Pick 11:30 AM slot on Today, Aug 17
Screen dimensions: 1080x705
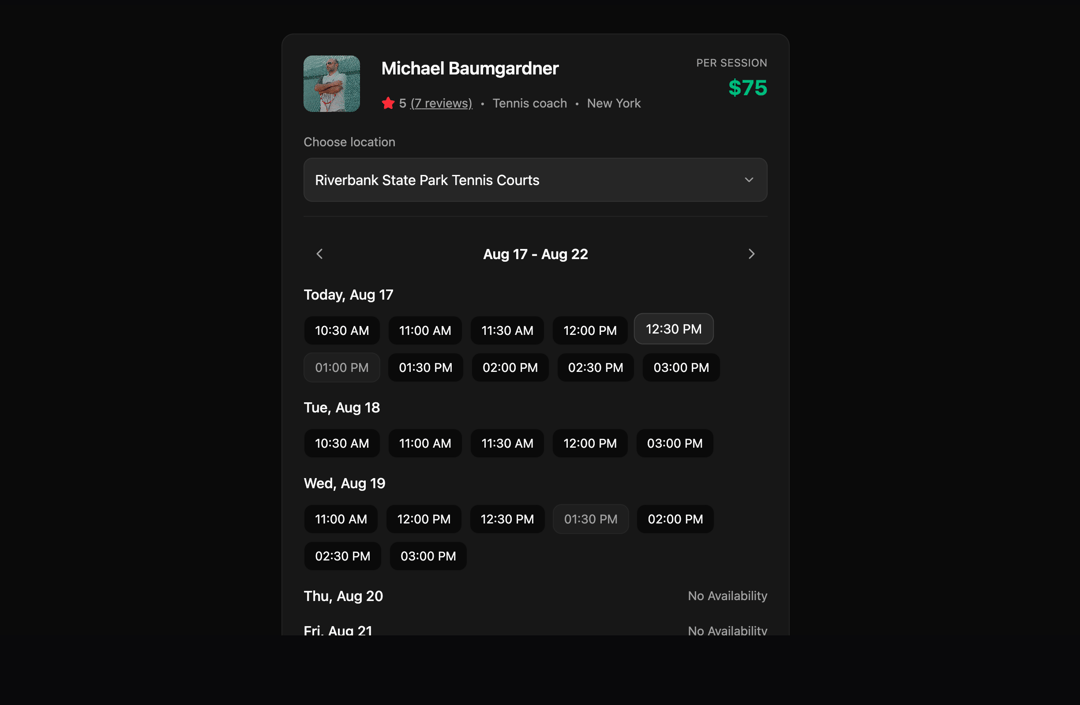pos(507,330)
